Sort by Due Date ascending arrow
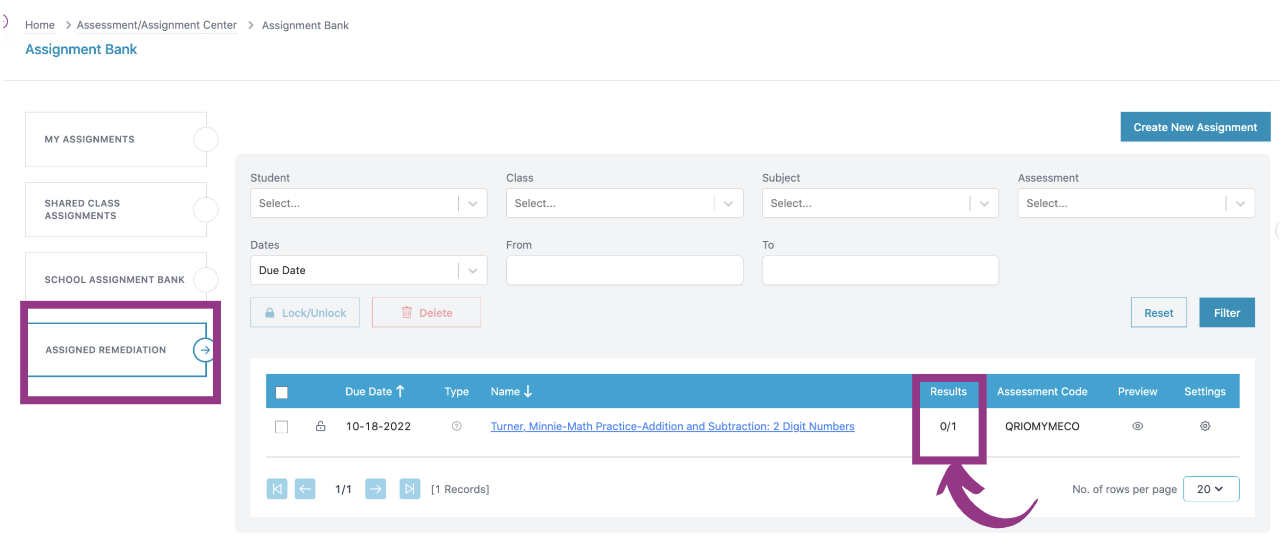Viewport: 1284px width, 550px height. [x=400, y=391]
